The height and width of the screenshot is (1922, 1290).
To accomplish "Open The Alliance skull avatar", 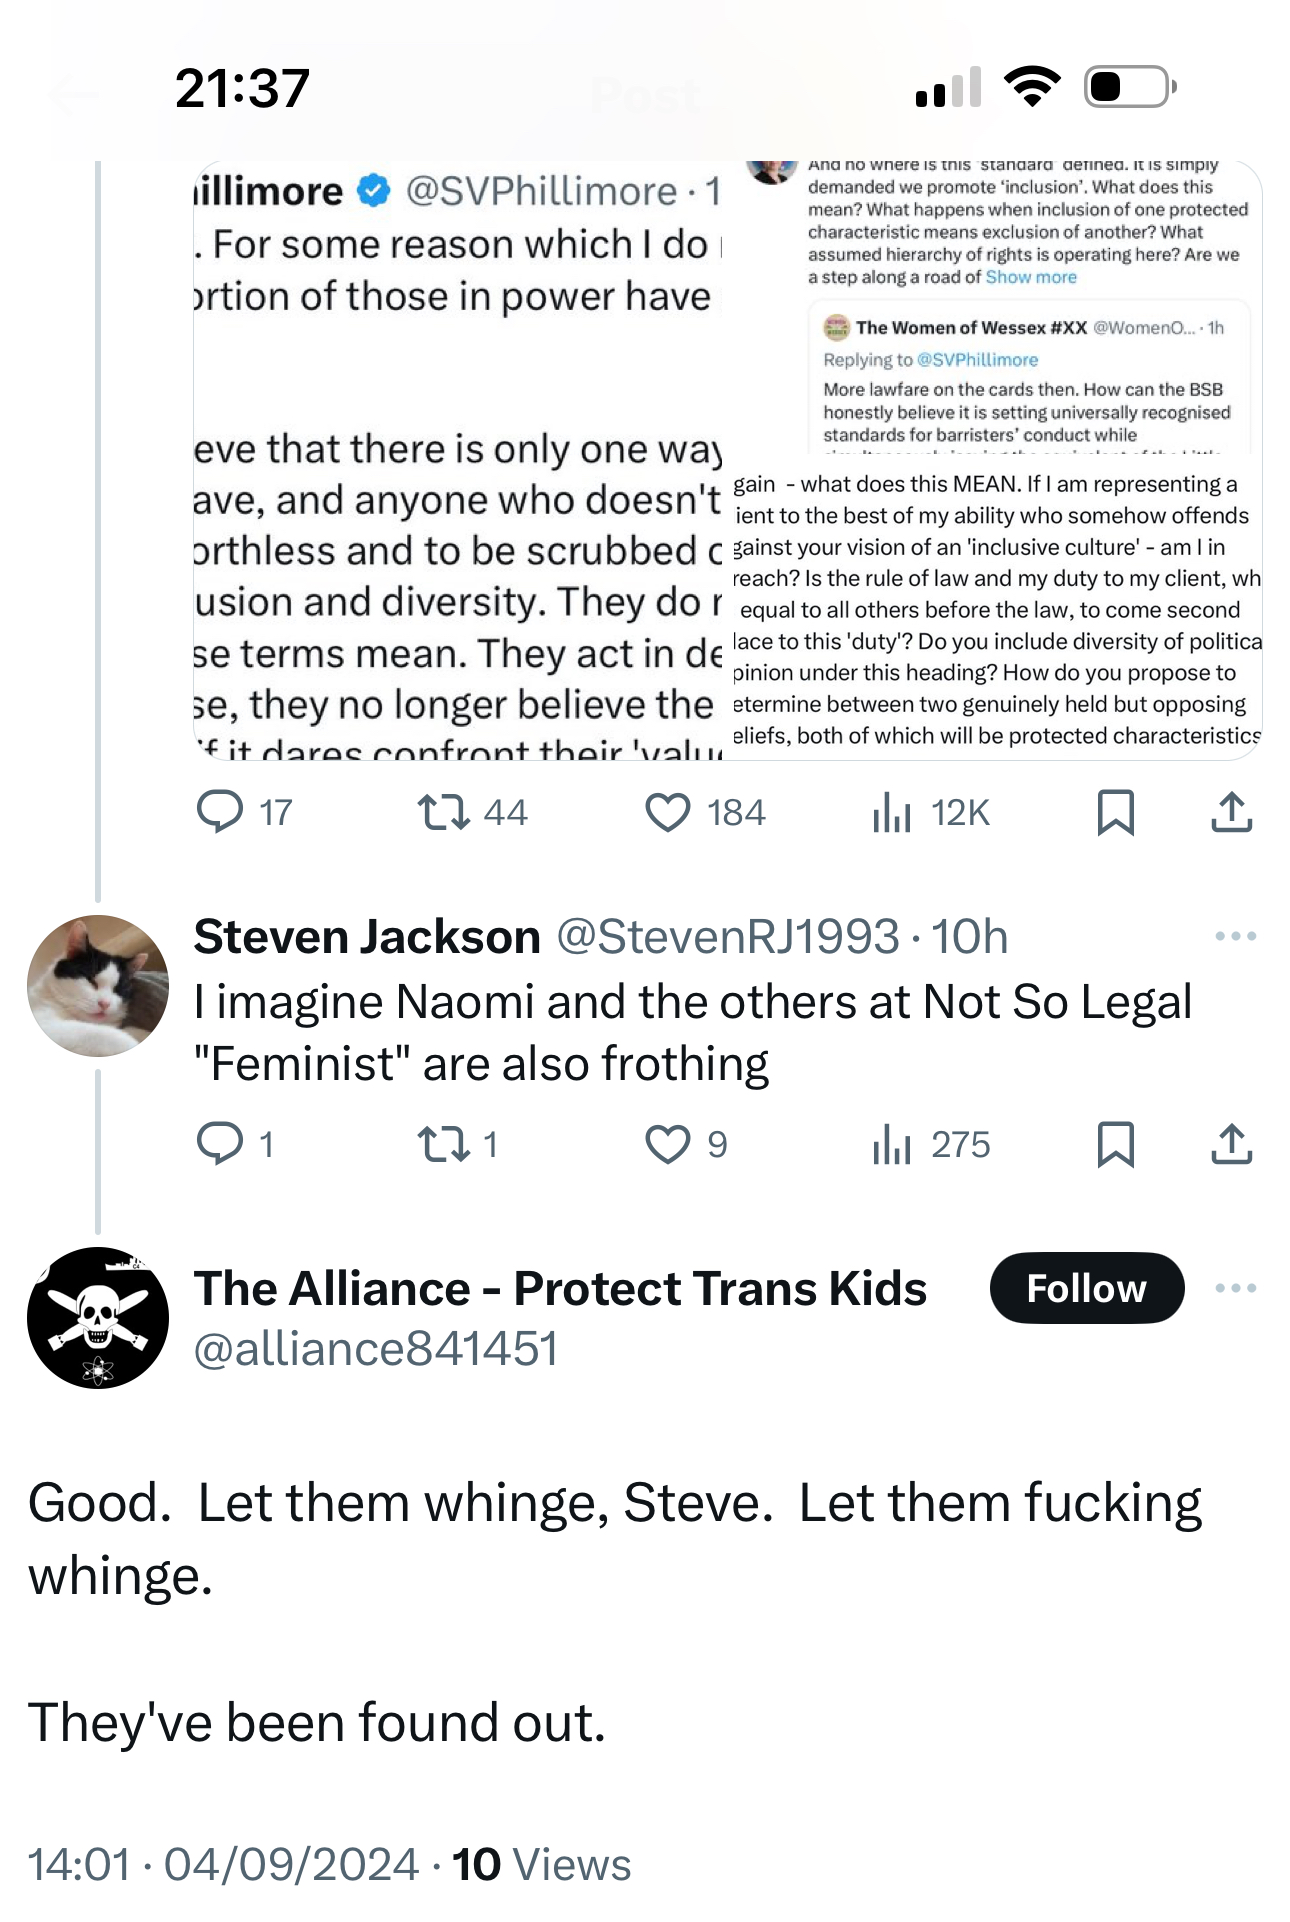I will coord(98,1318).
